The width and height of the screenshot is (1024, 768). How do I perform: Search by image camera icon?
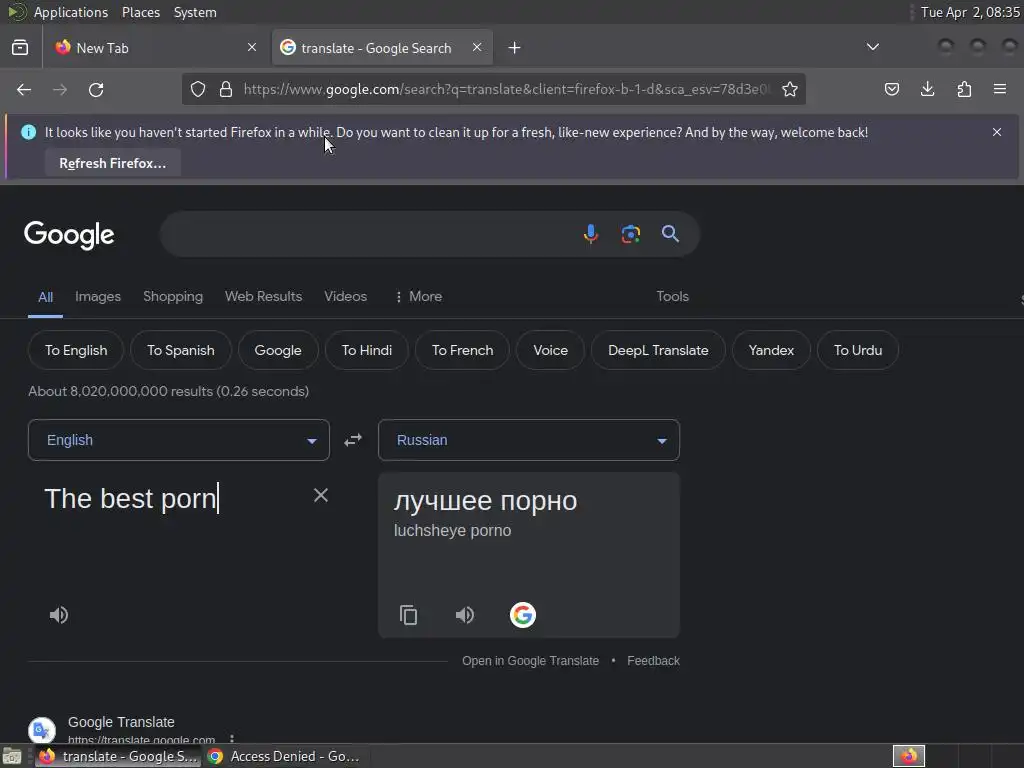tap(630, 234)
